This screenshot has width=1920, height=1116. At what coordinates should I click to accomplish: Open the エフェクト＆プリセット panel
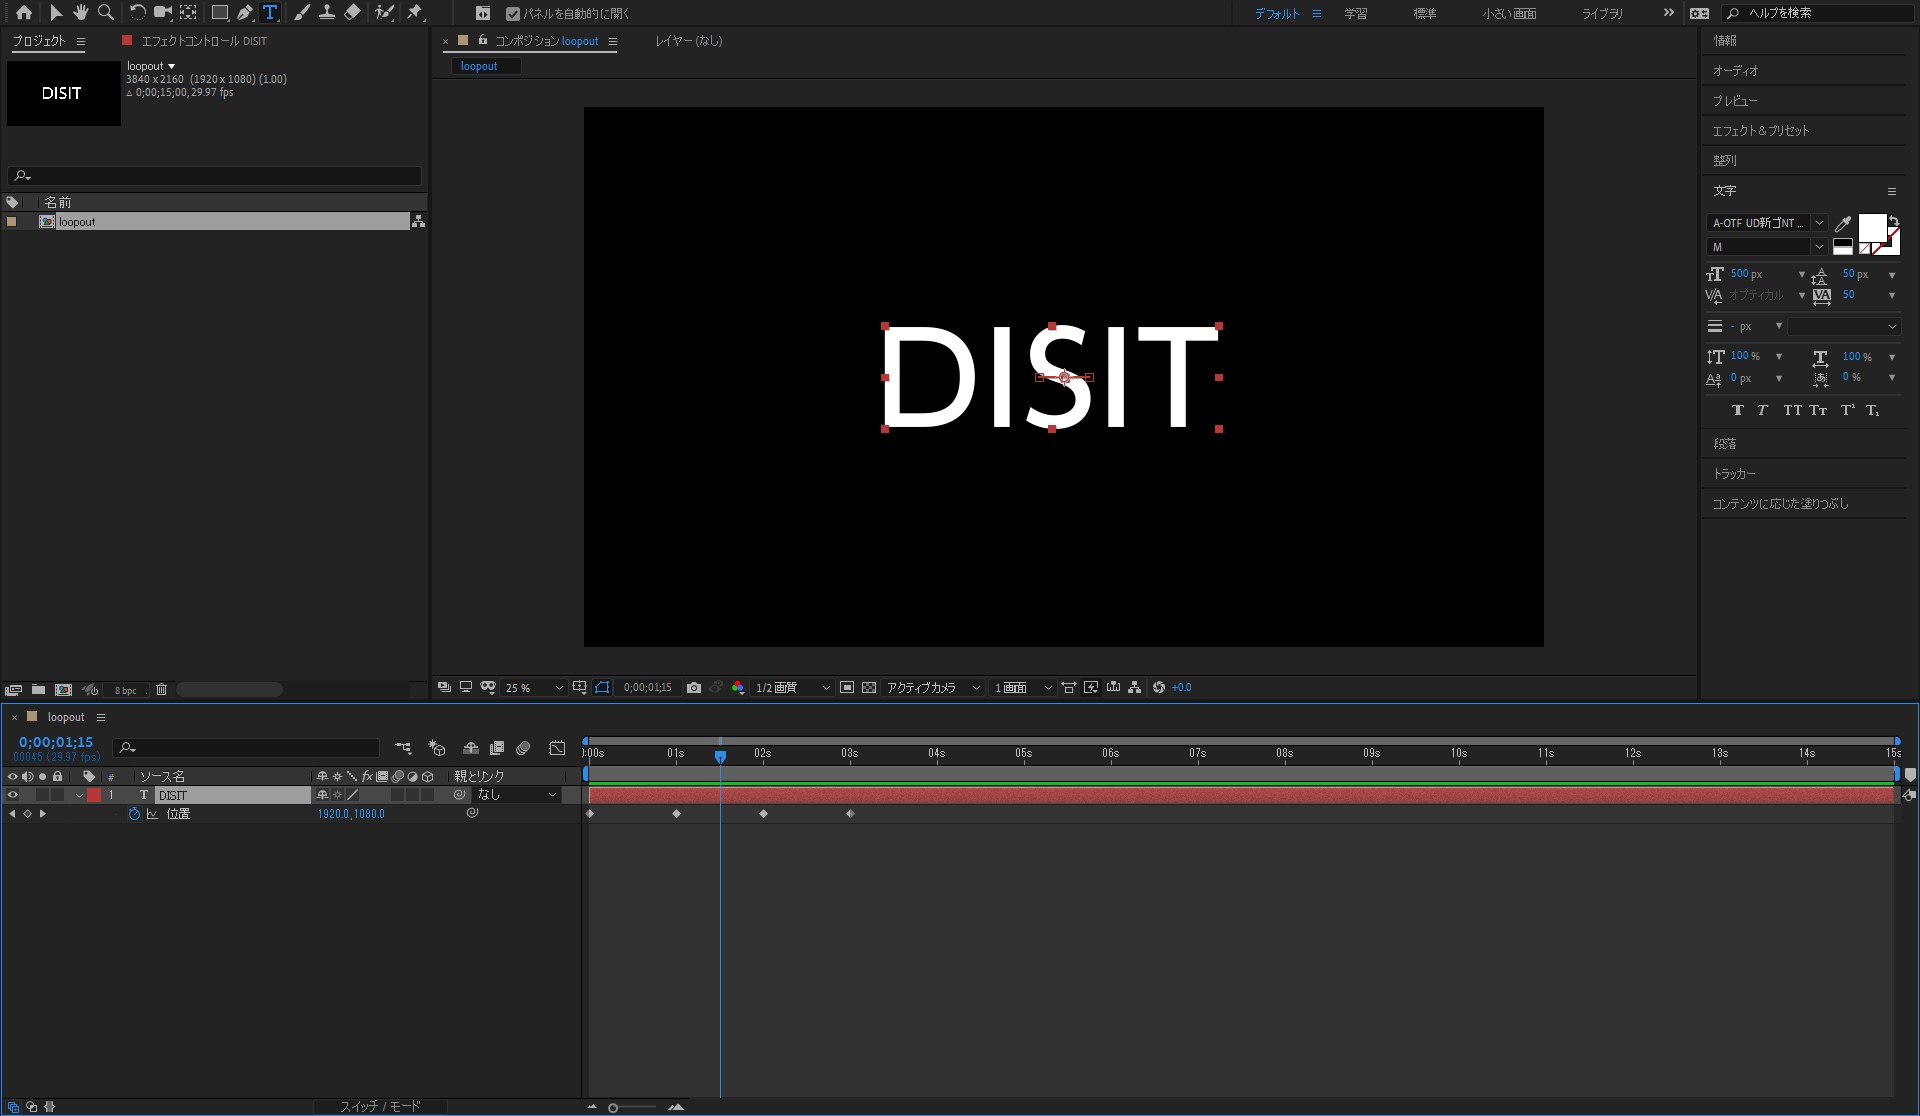[x=1761, y=131]
